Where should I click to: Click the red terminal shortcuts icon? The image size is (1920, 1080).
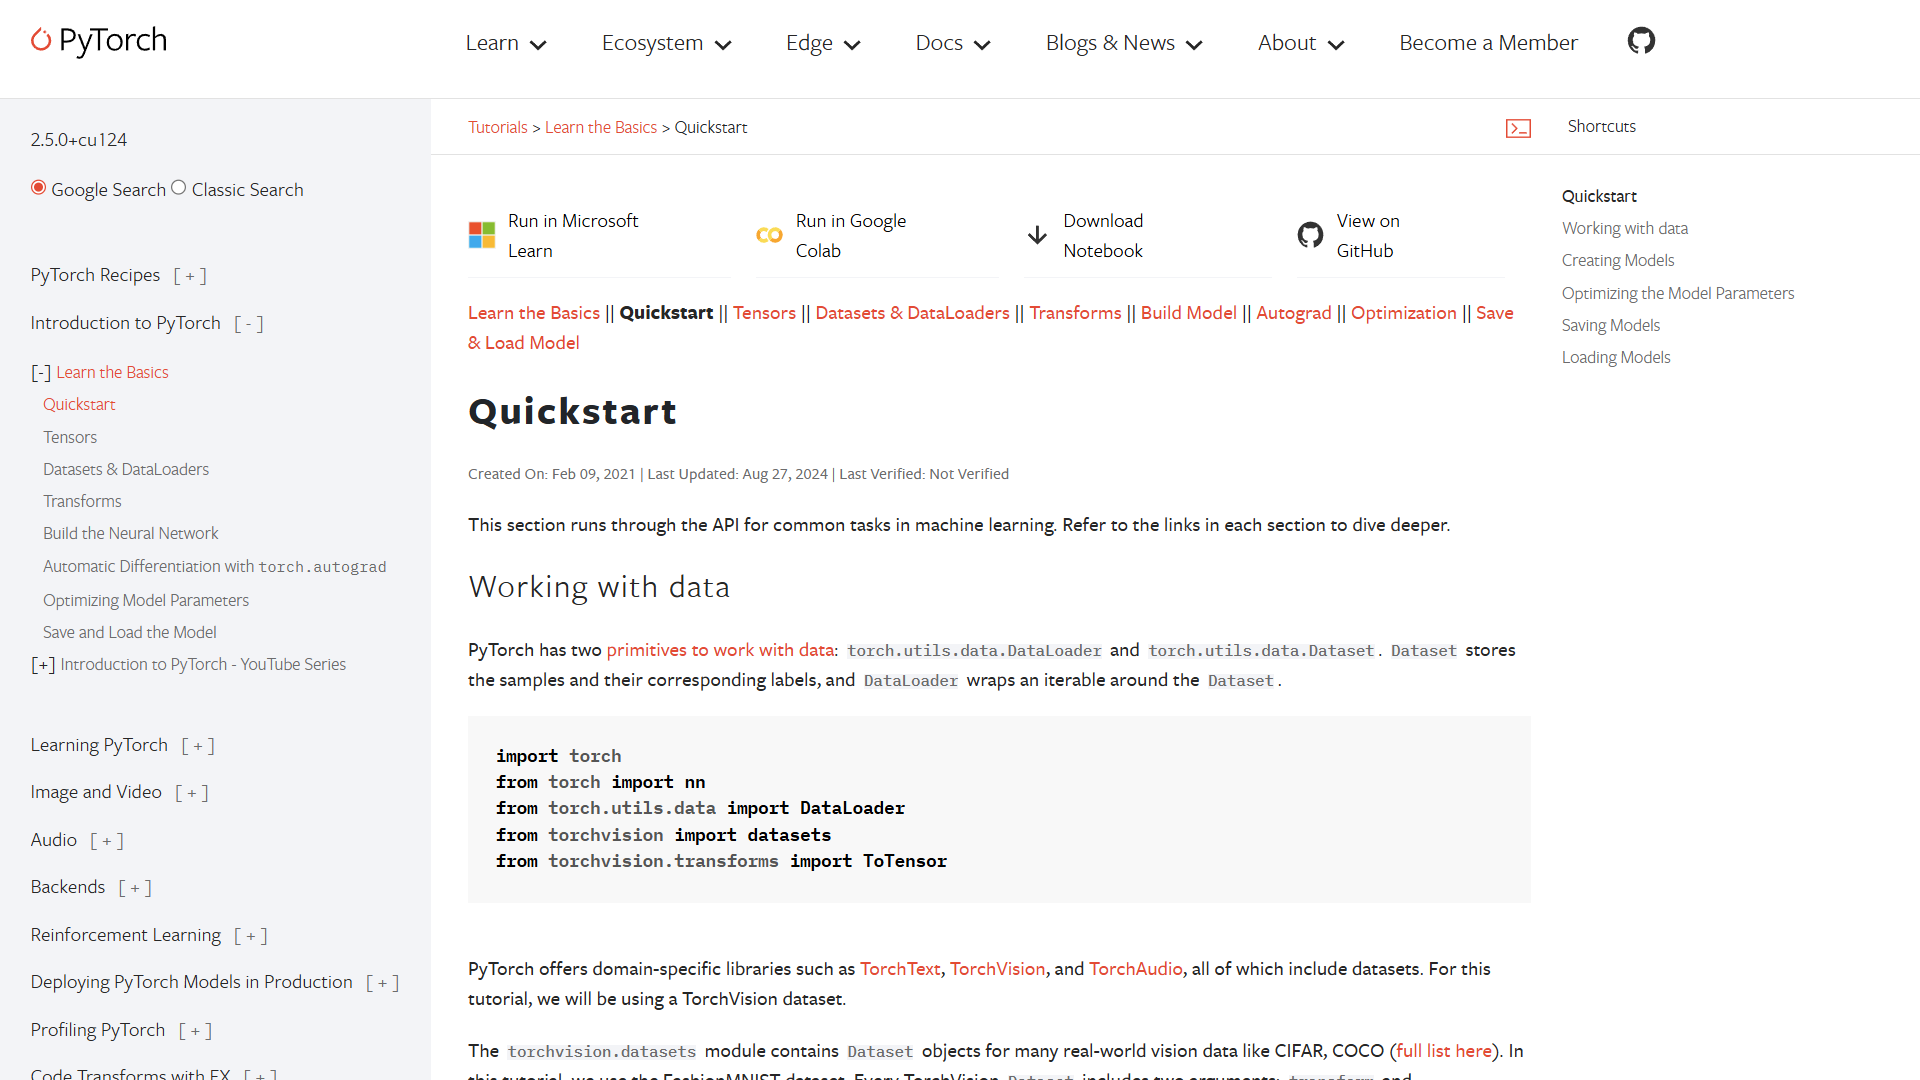[x=1518, y=128]
